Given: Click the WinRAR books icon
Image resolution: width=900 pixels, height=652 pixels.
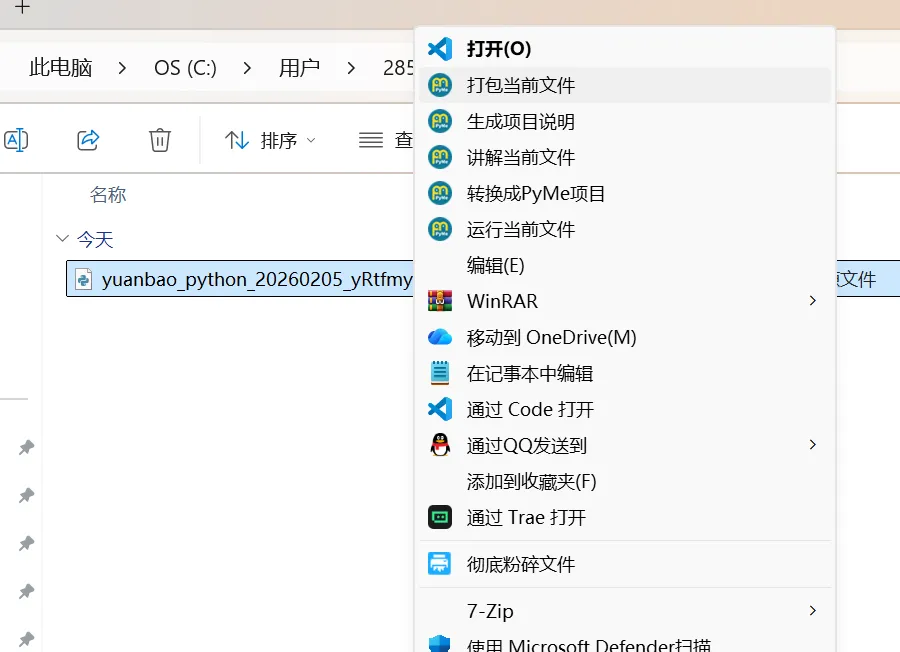Looking at the screenshot, I should coord(440,301).
